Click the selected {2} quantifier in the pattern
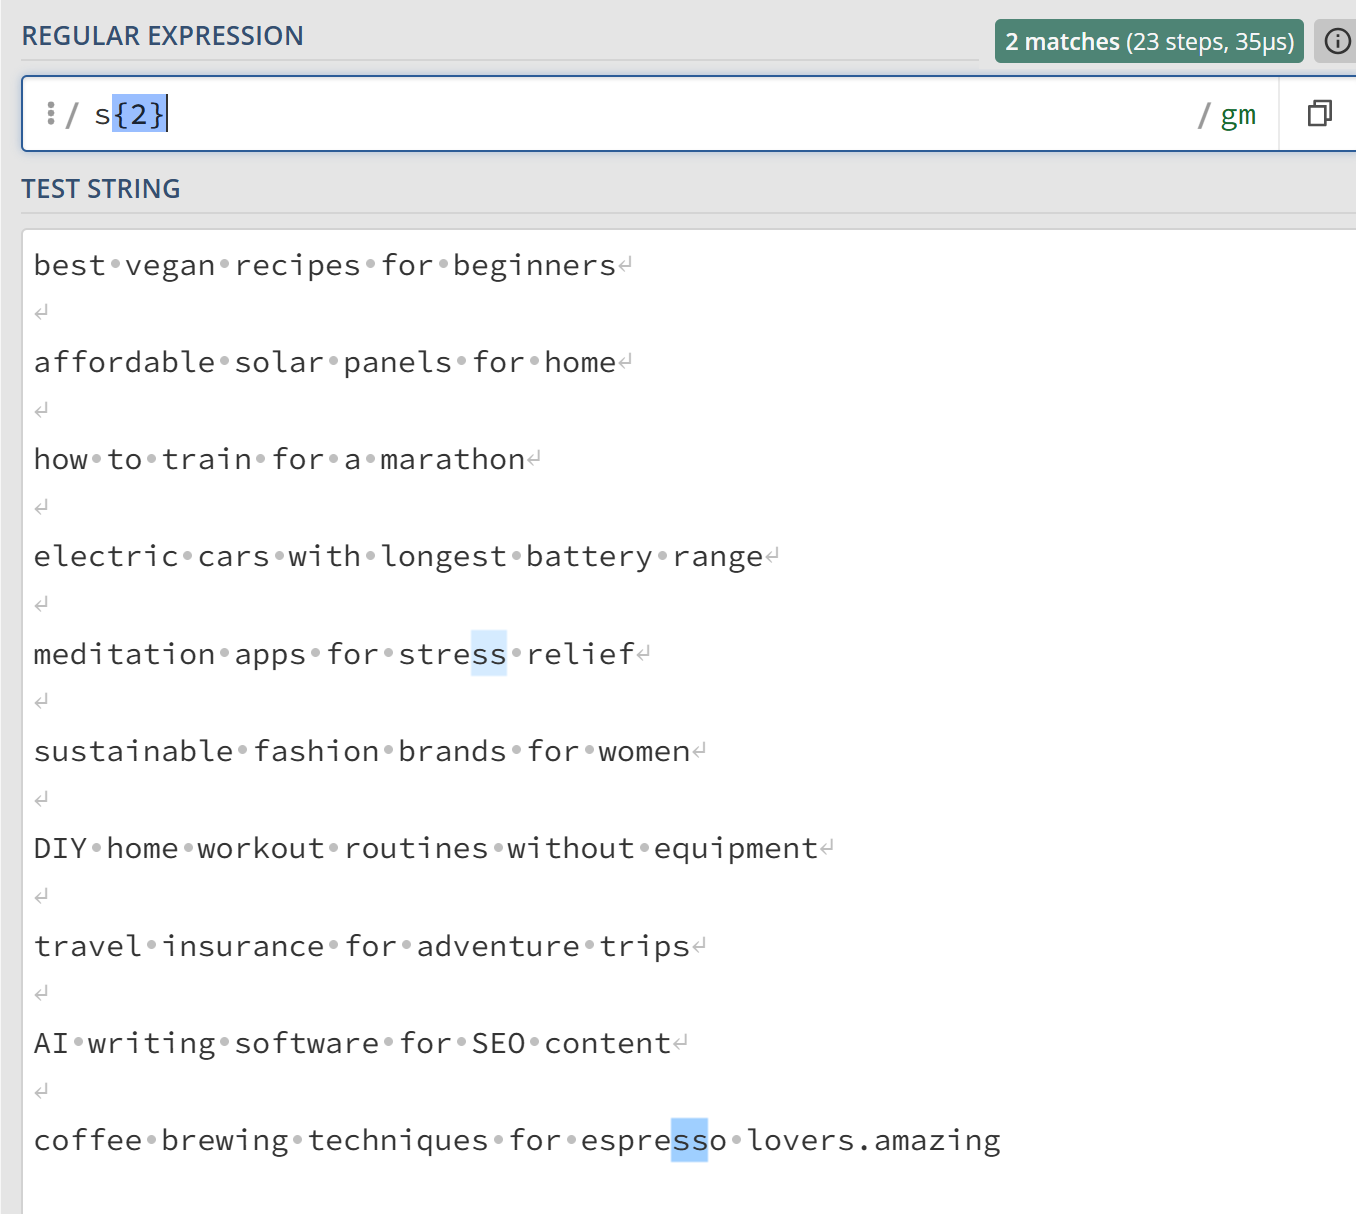The image size is (1356, 1214). click(139, 113)
